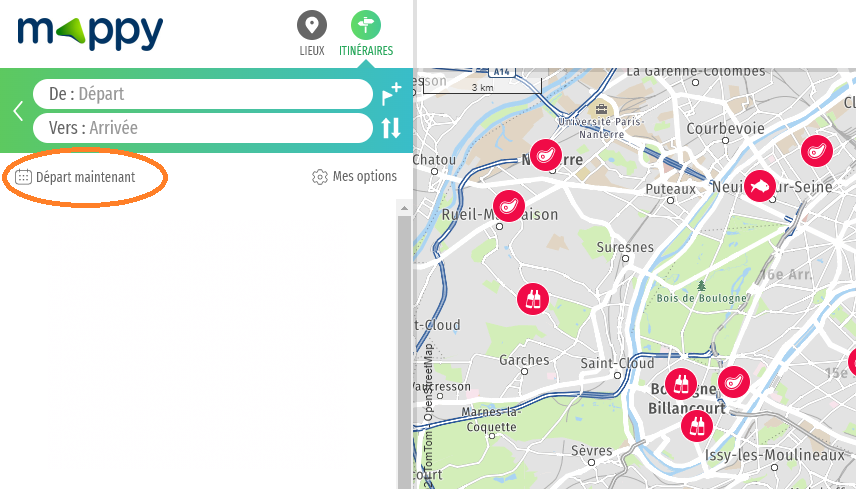This screenshot has height=489, width=856.
Task: Add a waypoint with the flag plus icon
Action: coord(391,94)
